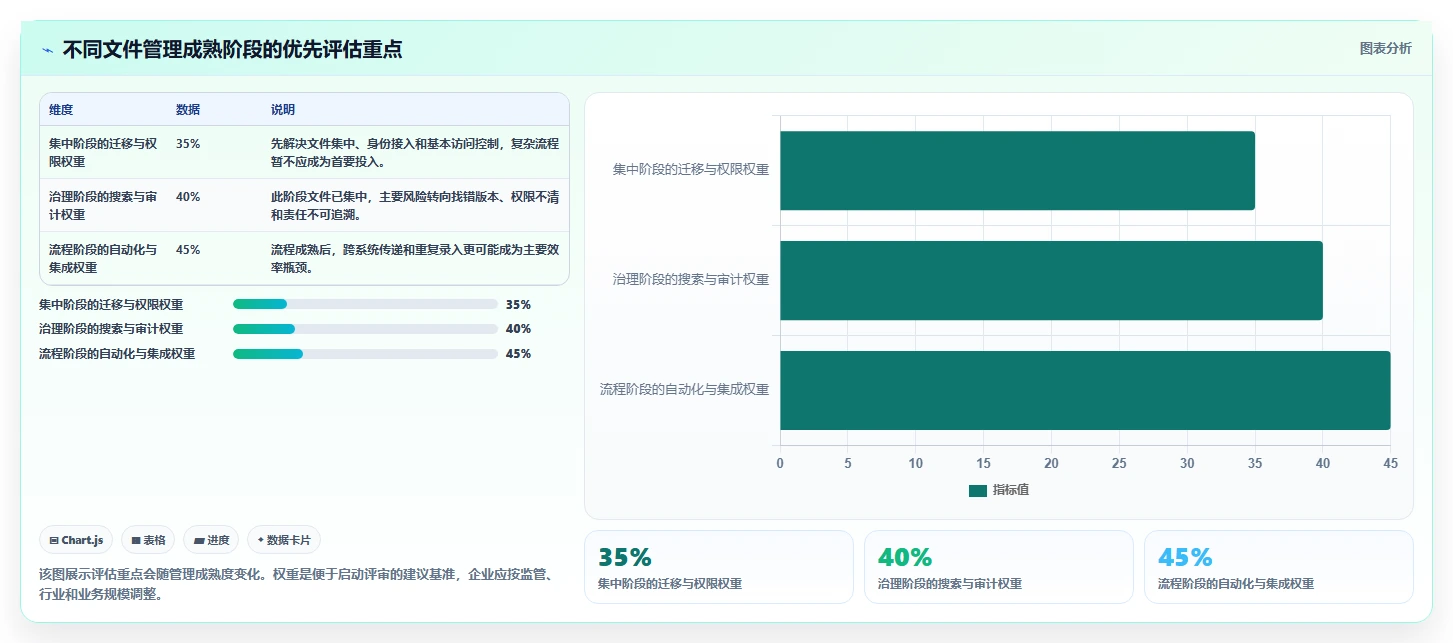
Task: Click the 35% progress bar for 集中阶段
Action: point(365,304)
